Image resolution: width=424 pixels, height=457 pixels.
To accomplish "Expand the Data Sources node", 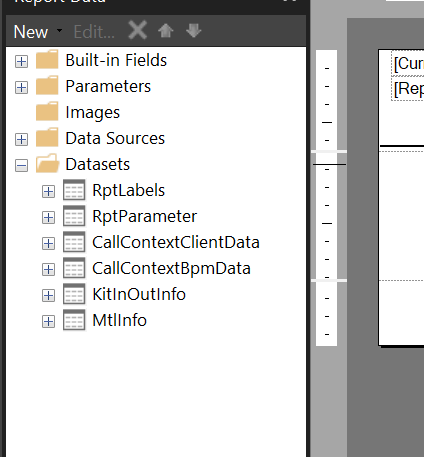I will point(21,140).
